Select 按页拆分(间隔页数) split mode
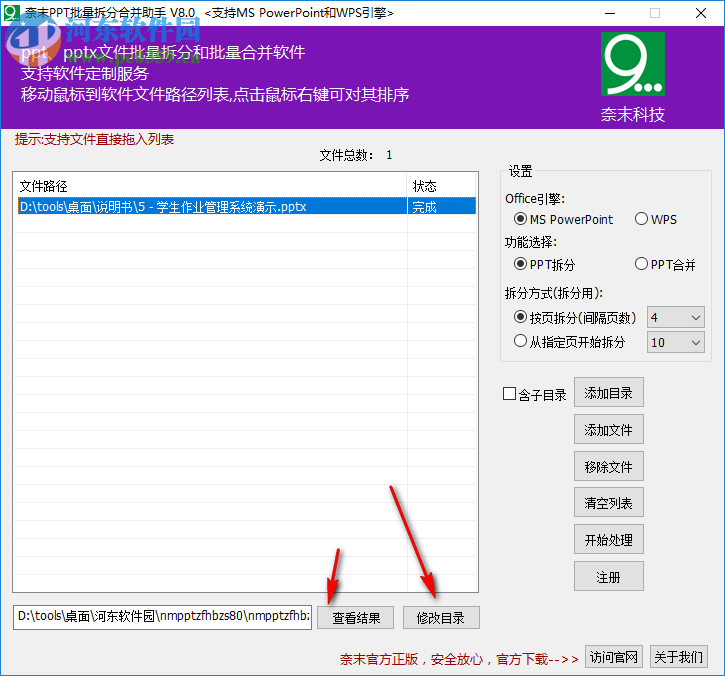This screenshot has height=676, width=725. click(575, 317)
